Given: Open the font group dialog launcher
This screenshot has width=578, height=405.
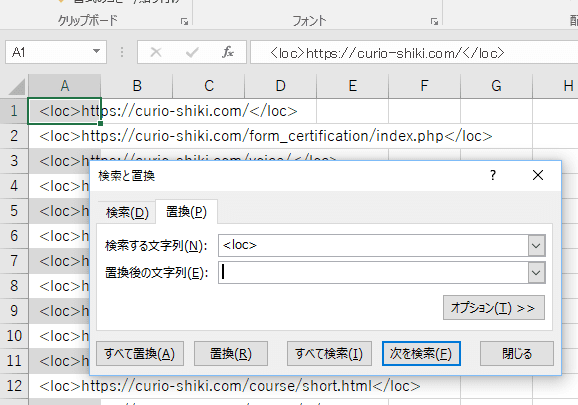Looking at the screenshot, I should coord(434,22).
